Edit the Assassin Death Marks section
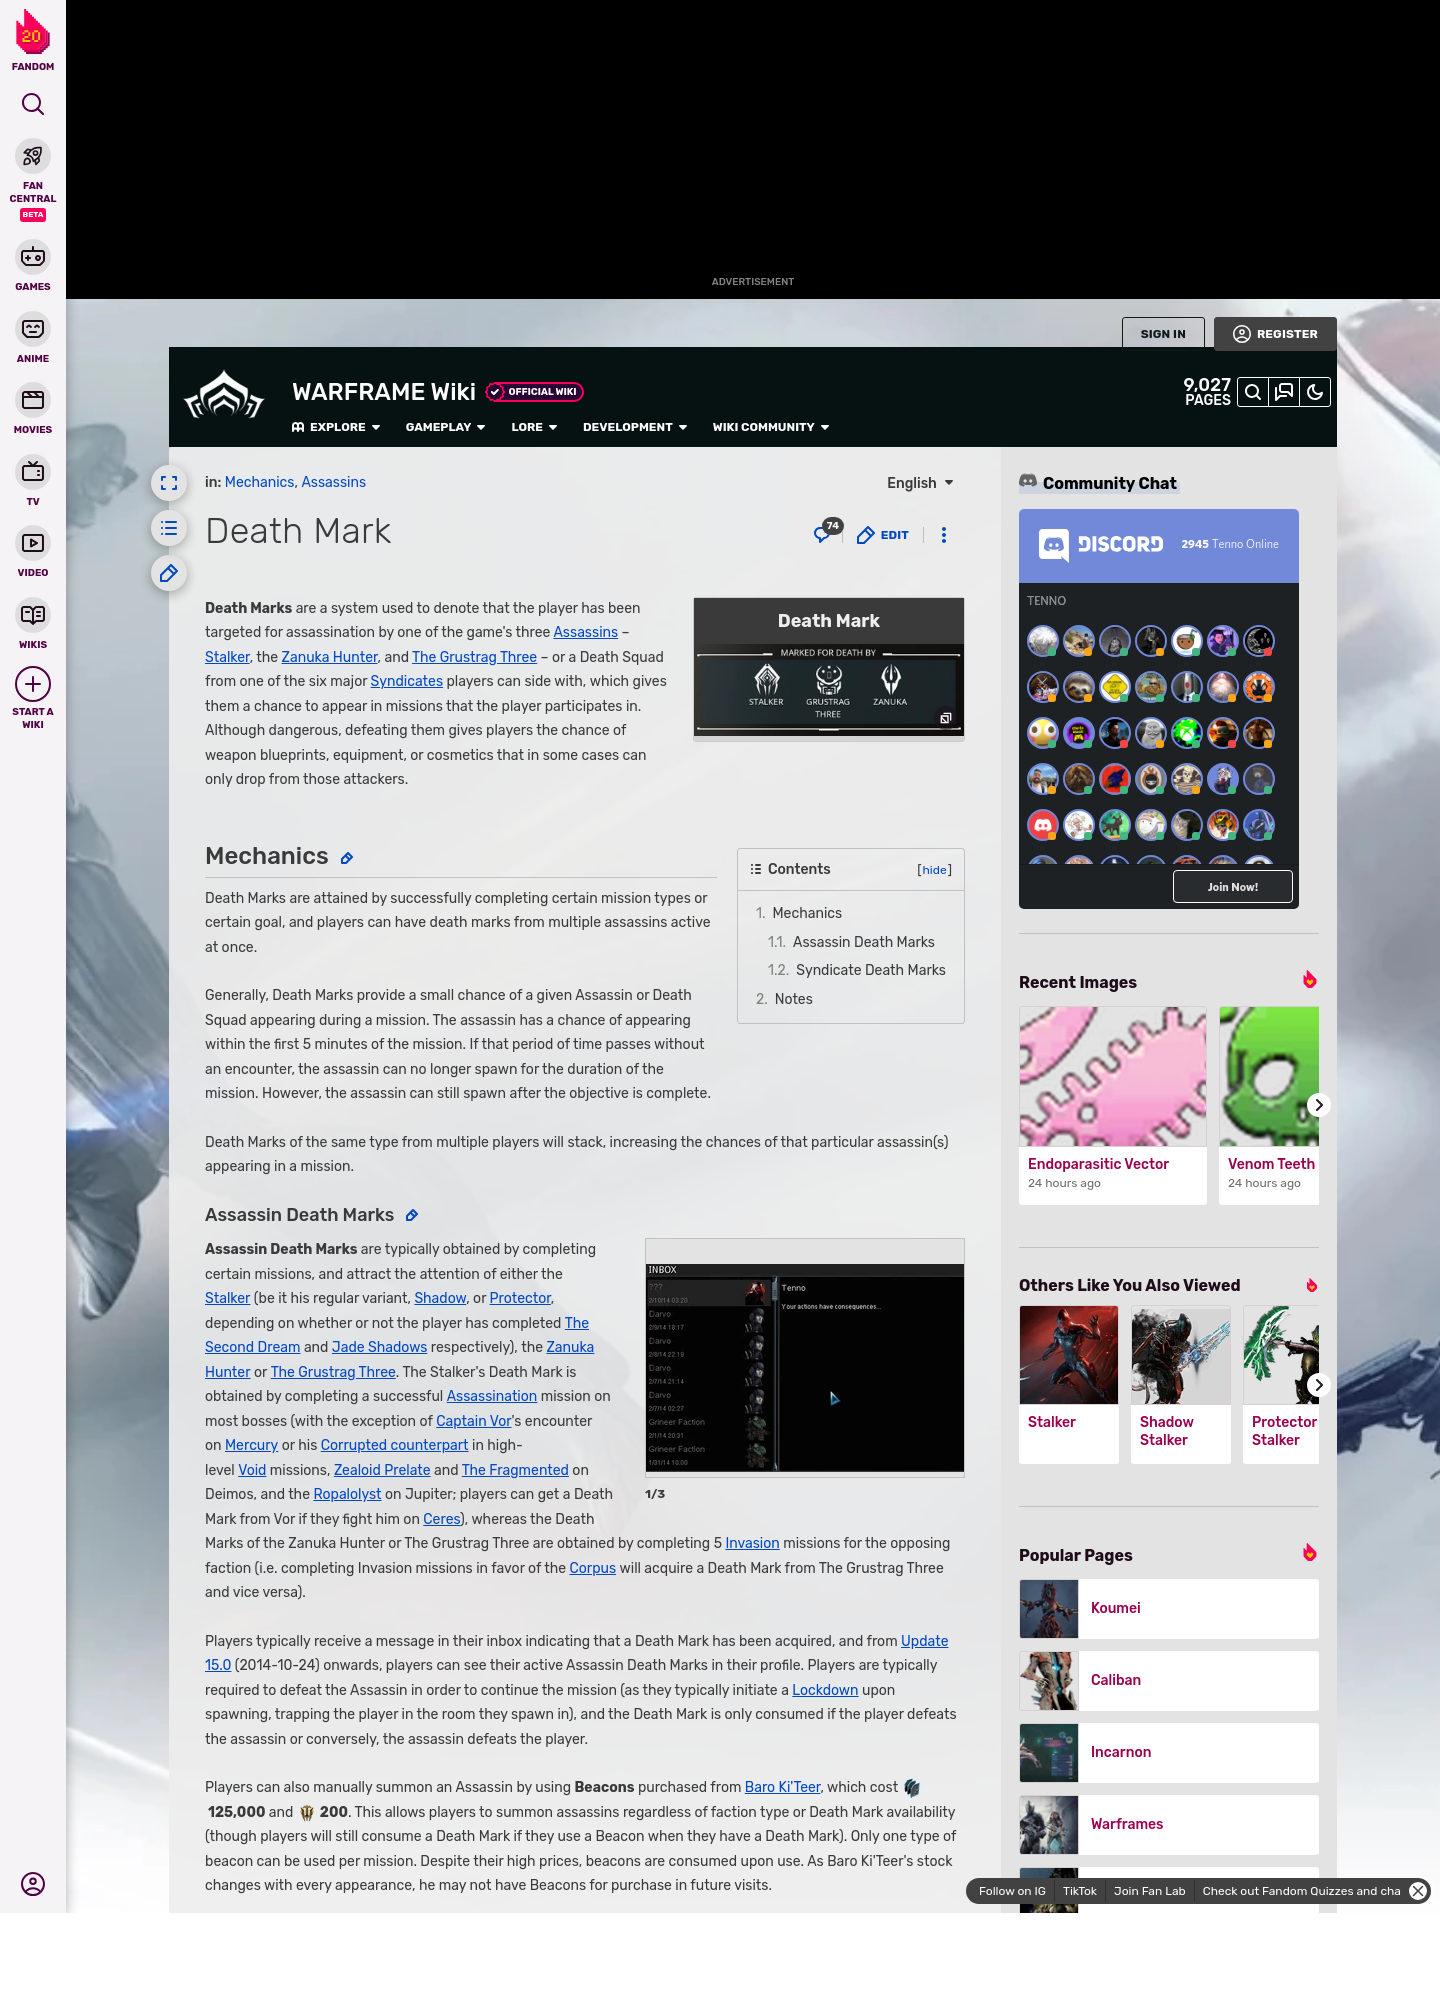The height and width of the screenshot is (2000, 1440). 412,1216
